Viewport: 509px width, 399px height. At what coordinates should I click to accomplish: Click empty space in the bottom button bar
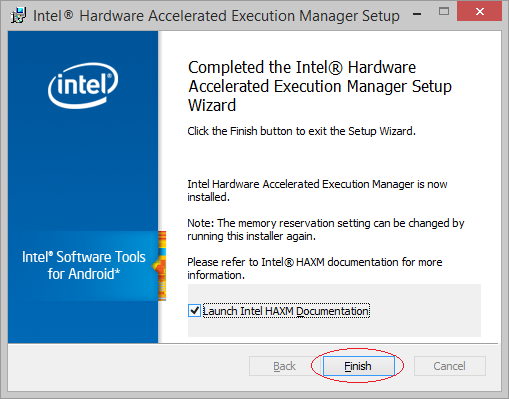click(127, 367)
